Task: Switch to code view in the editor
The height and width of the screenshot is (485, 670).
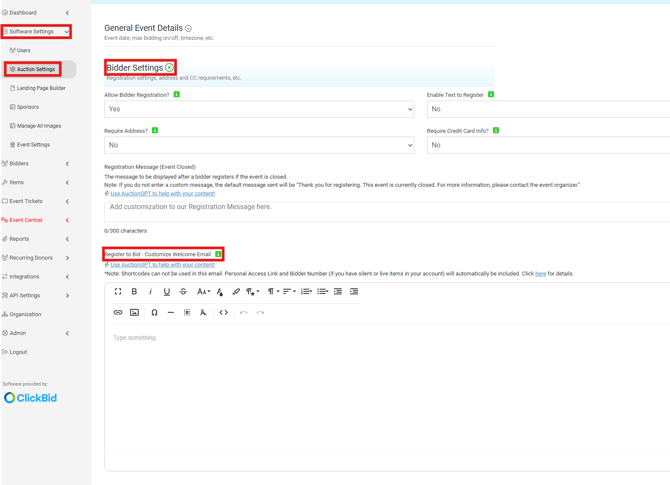Action: coord(223,313)
